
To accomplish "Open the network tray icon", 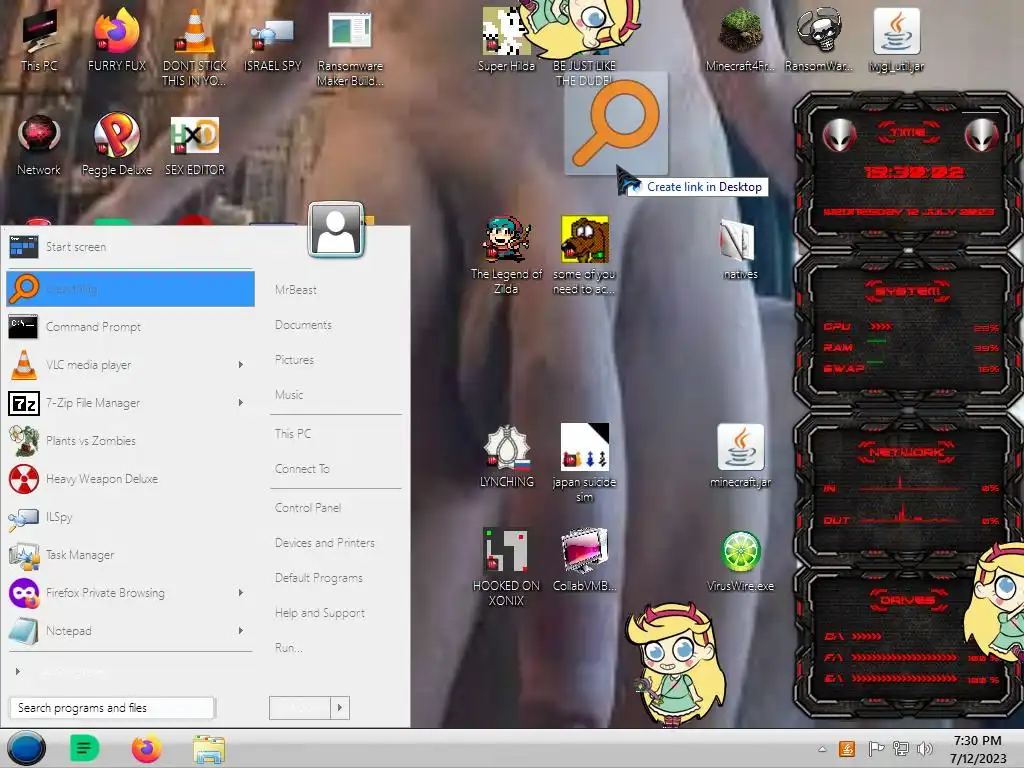I will (901, 748).
